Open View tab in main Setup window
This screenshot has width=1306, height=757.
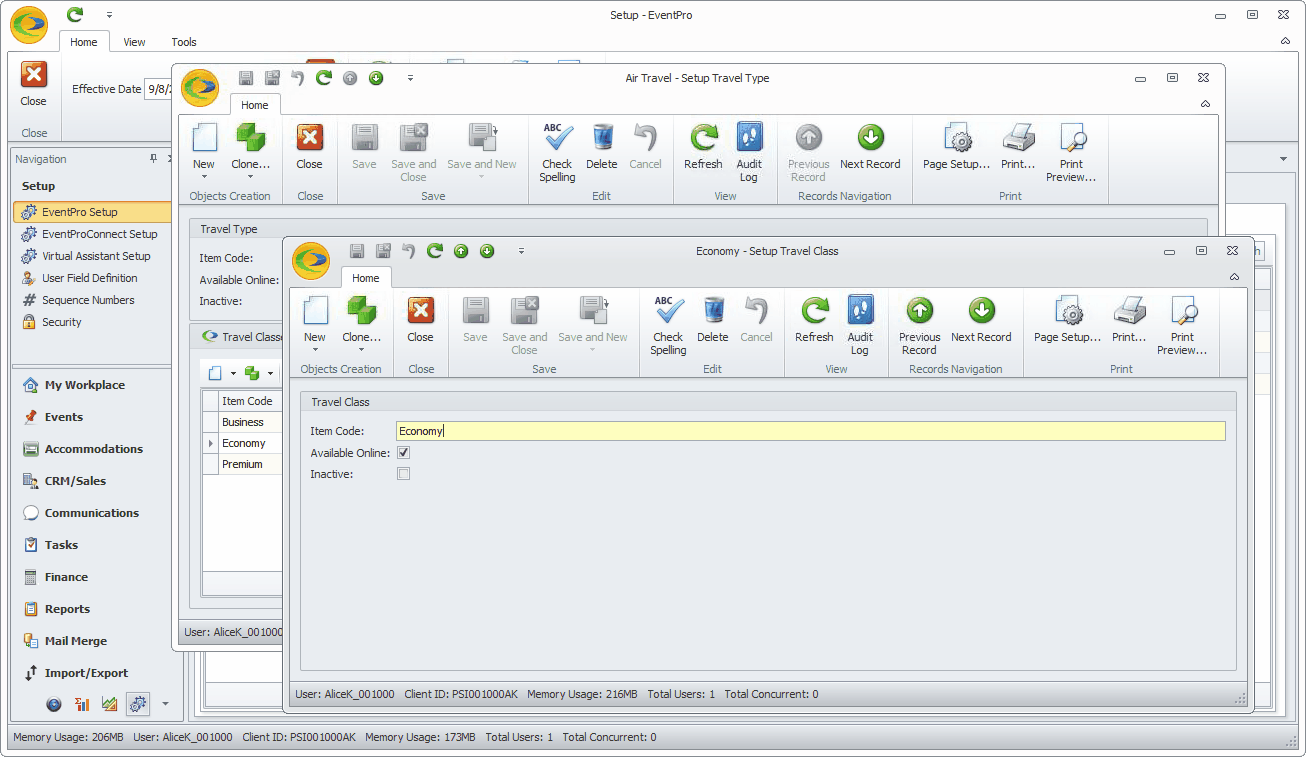tap(134, 42)
